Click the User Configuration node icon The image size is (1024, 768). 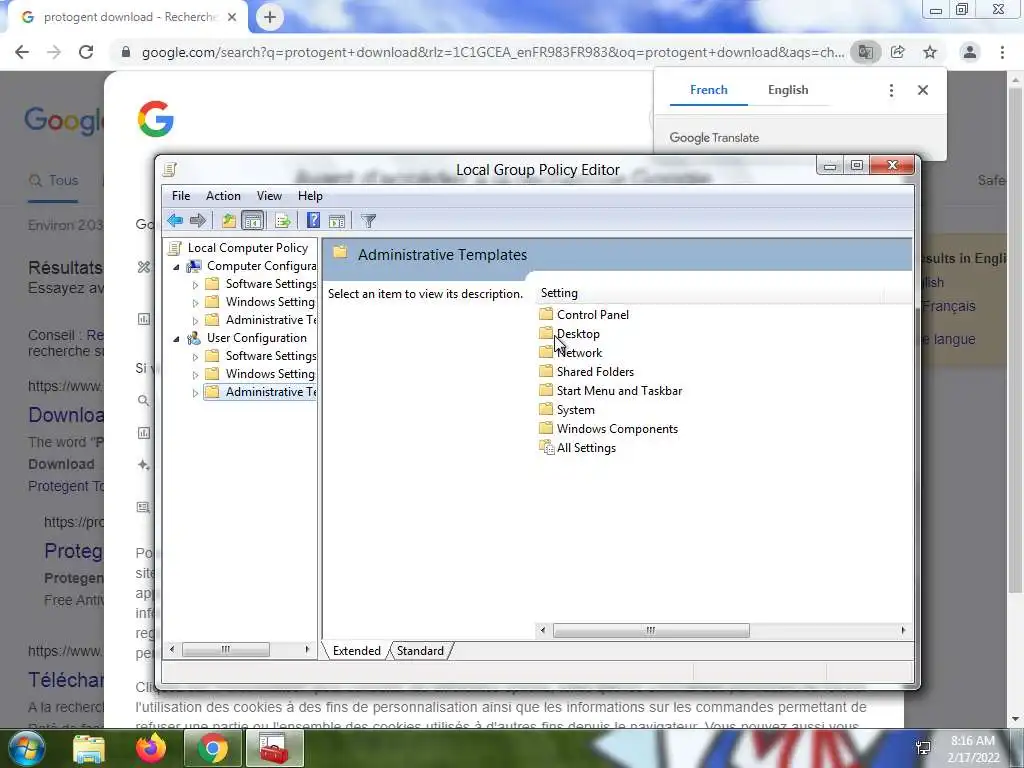click(194, 338)
